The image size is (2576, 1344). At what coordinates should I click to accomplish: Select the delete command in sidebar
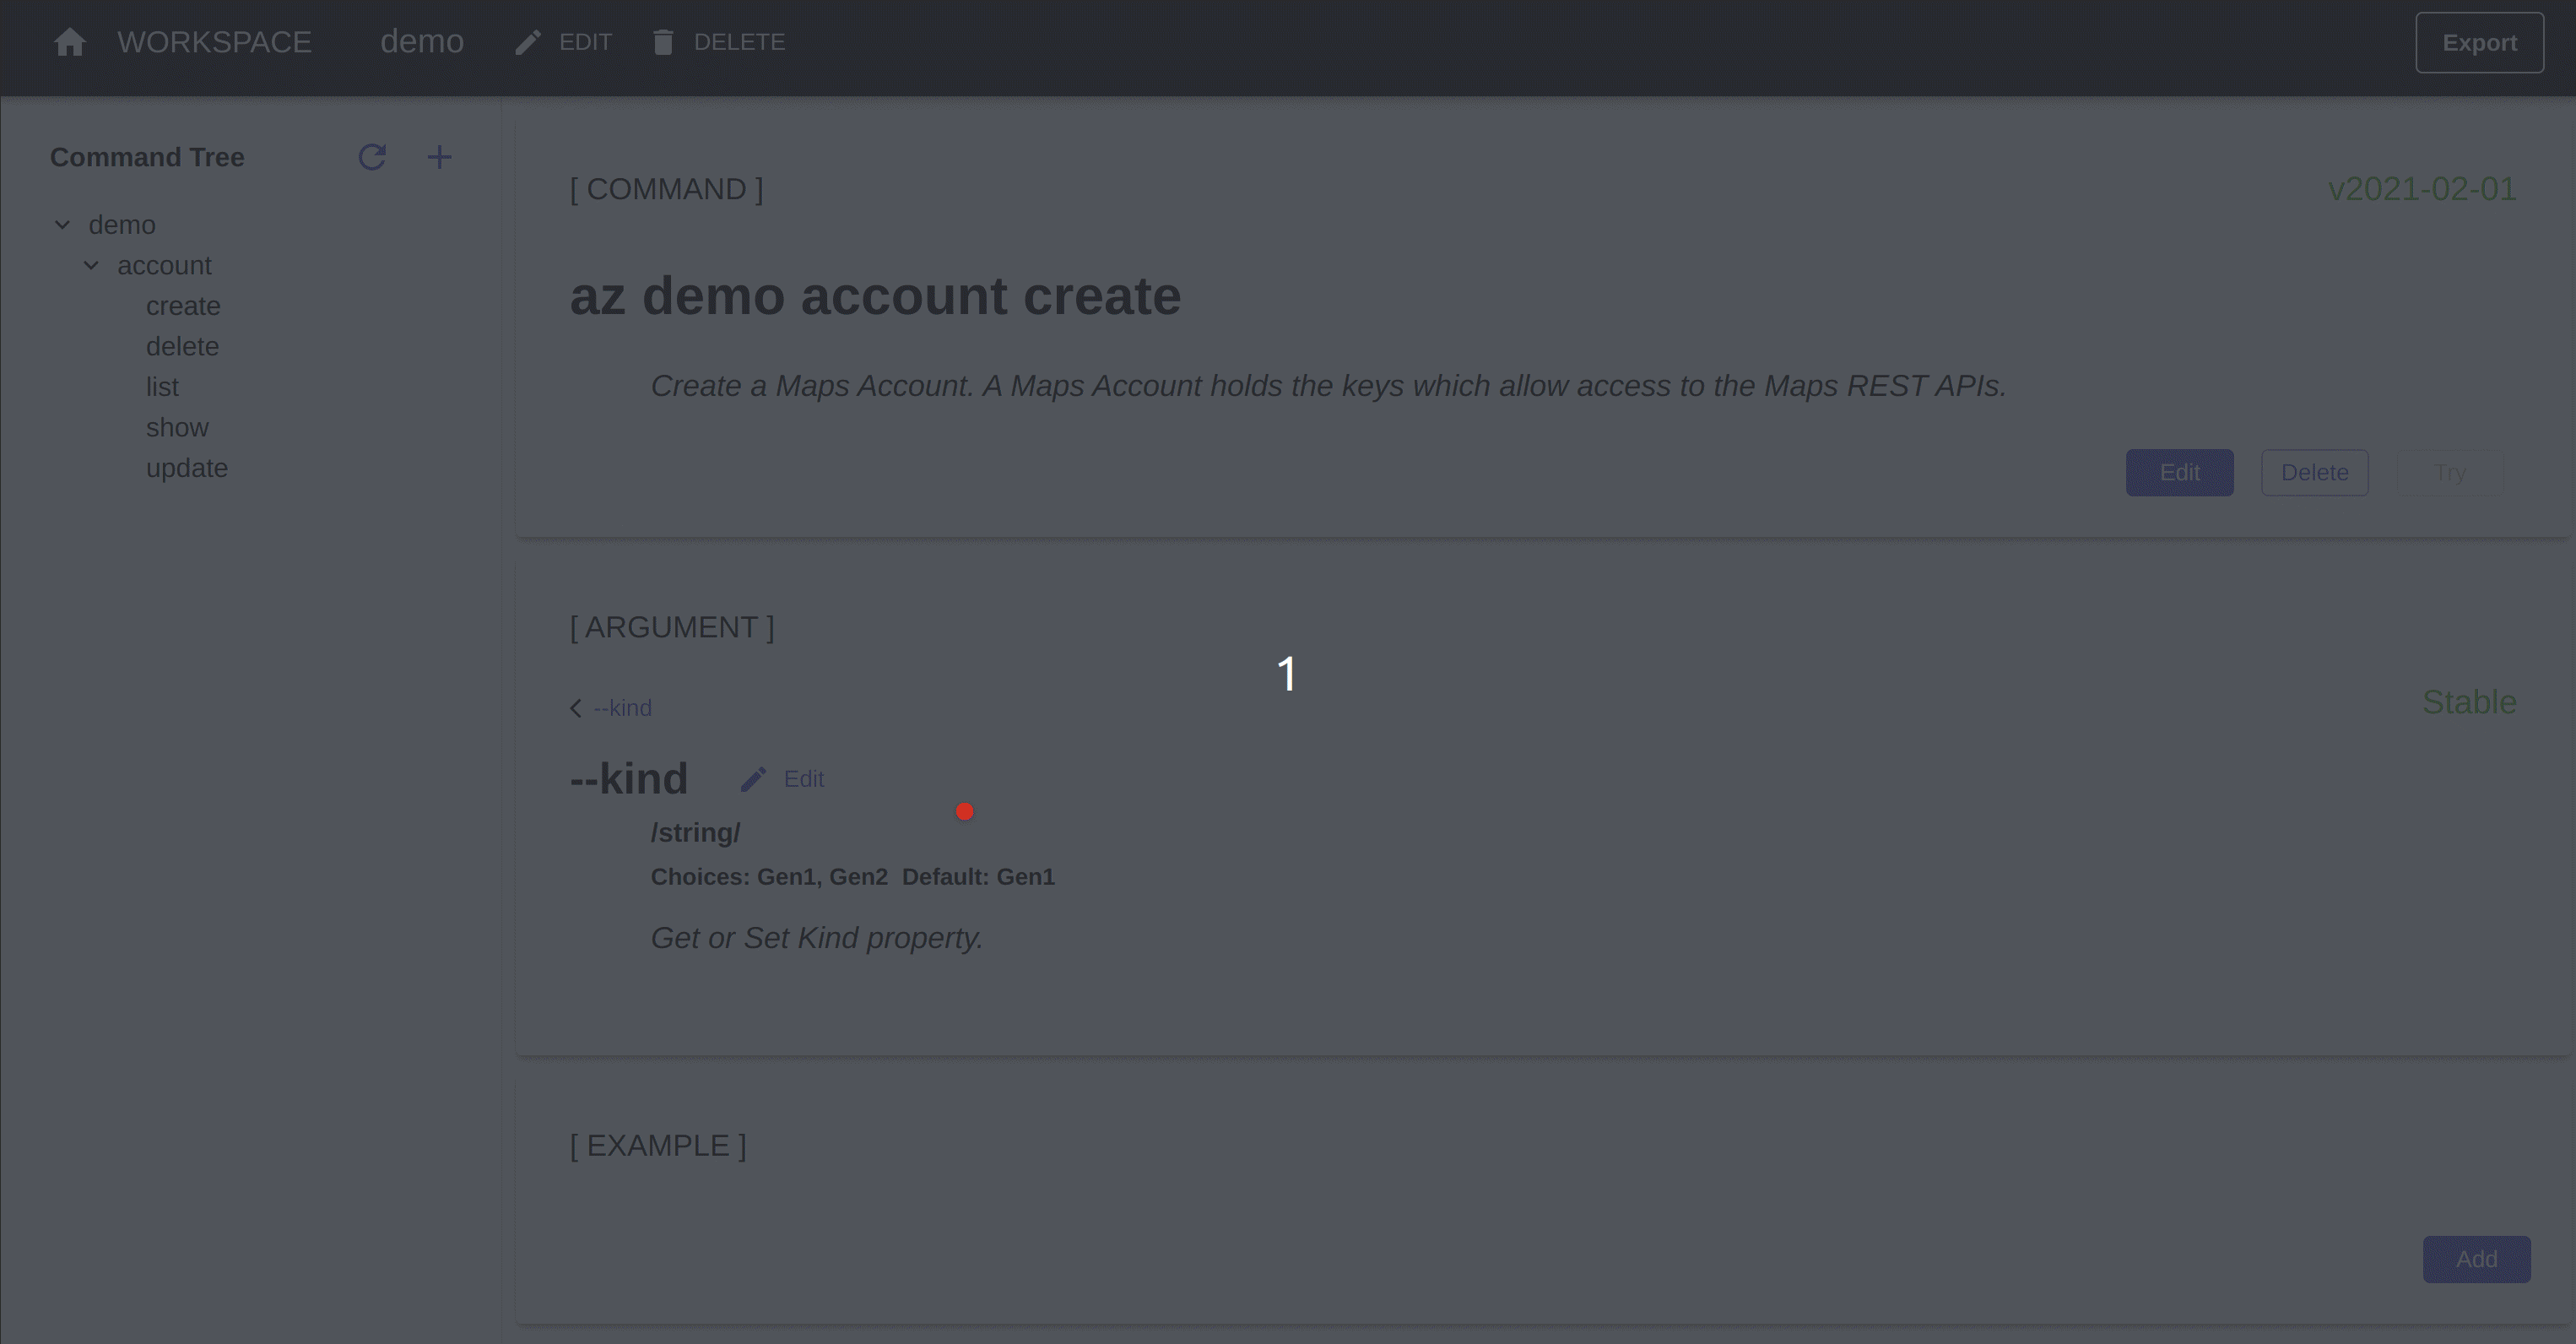(x=182, y=346)
